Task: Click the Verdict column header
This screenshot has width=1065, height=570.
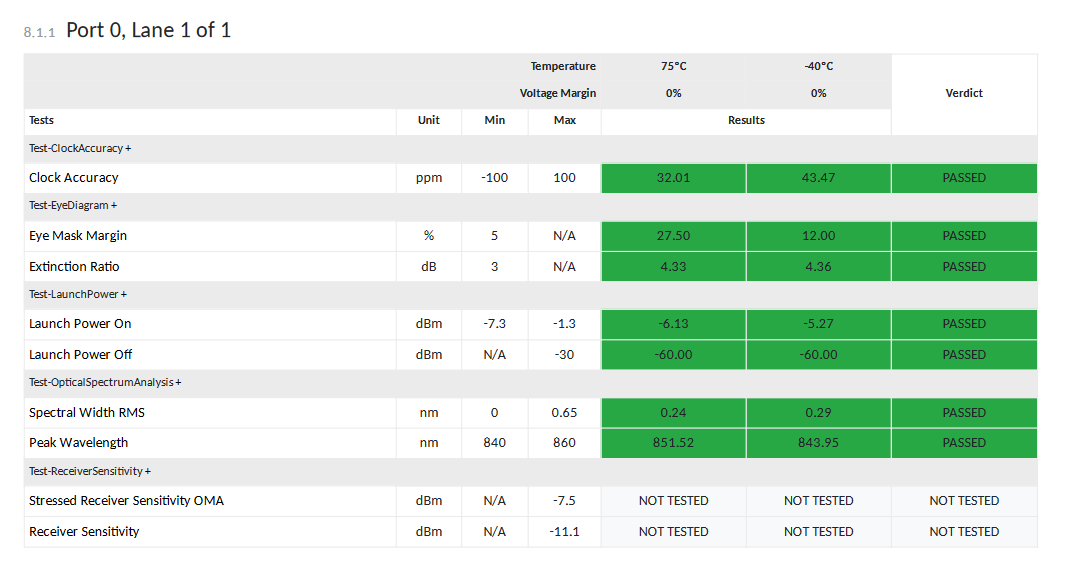Action: (963, 93)
